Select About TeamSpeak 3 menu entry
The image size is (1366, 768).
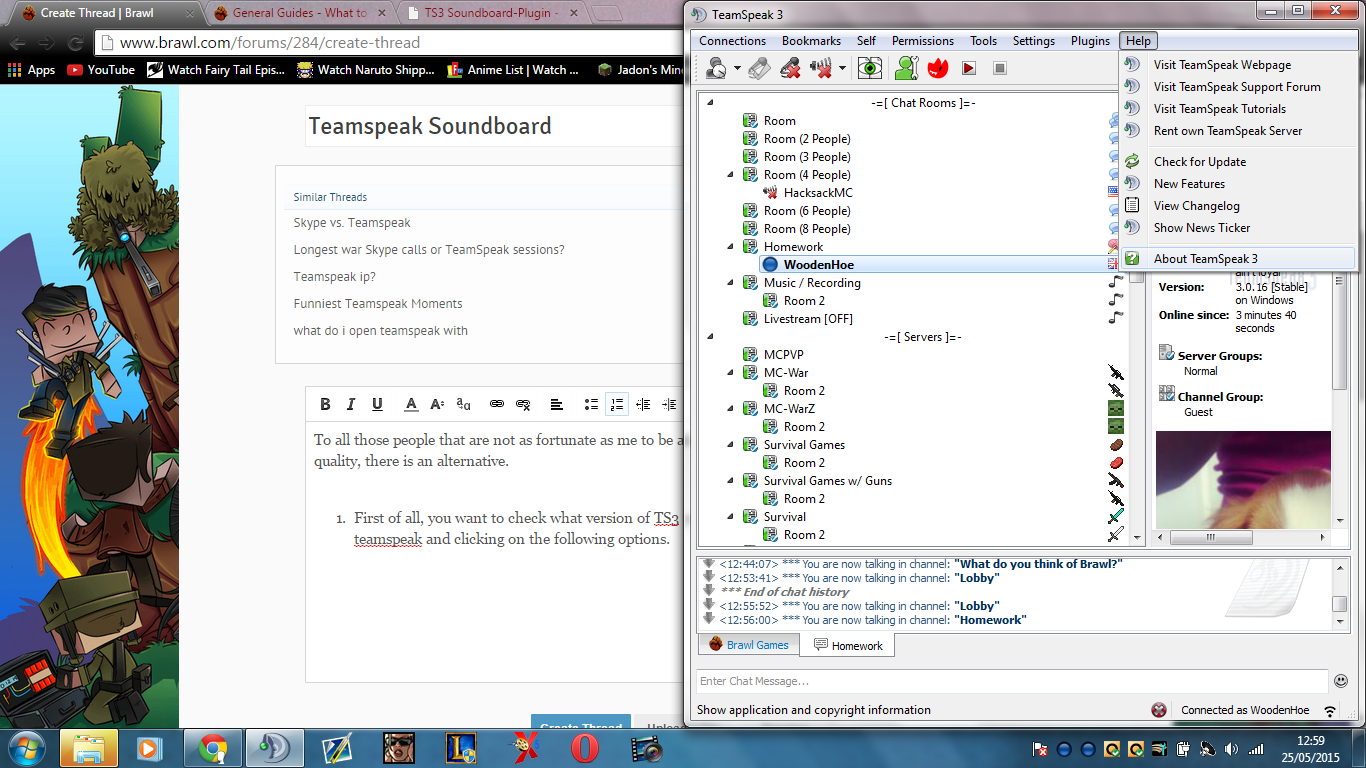coord(1205,258)
